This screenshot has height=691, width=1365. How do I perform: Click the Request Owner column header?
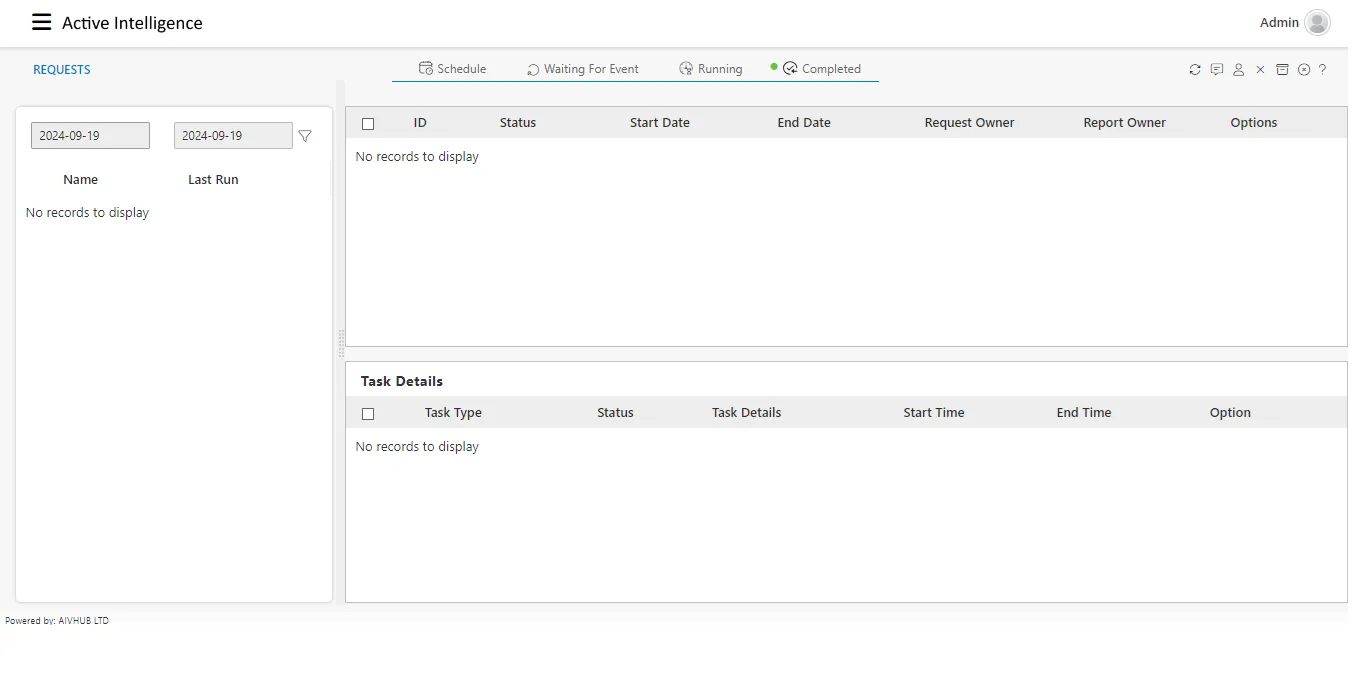point(969,123)
